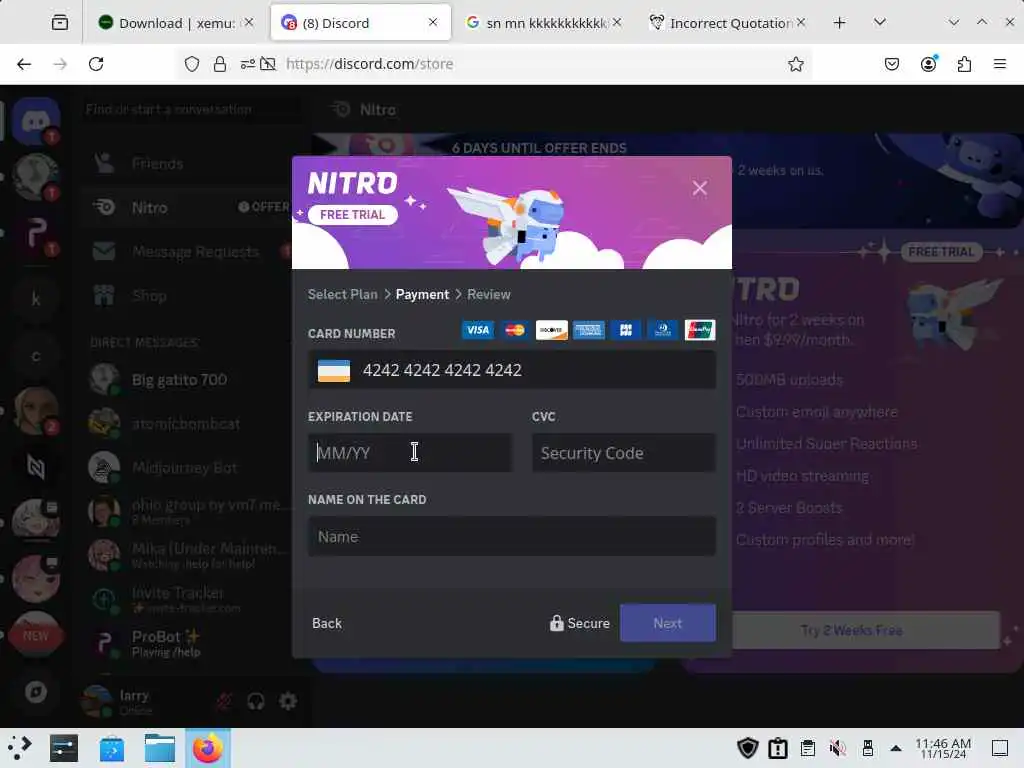Click the American Express logo
1024x768 pixels.
coord(588,330)
